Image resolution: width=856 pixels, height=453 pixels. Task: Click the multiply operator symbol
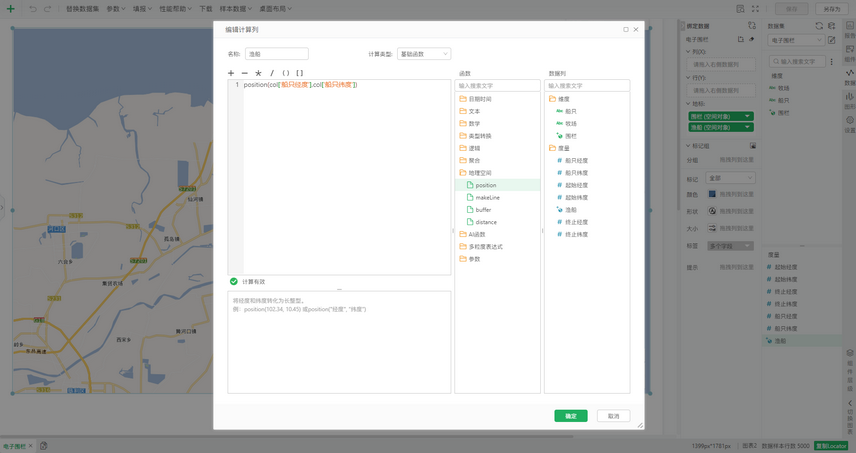pyautogui.click(x=258, y=73)
